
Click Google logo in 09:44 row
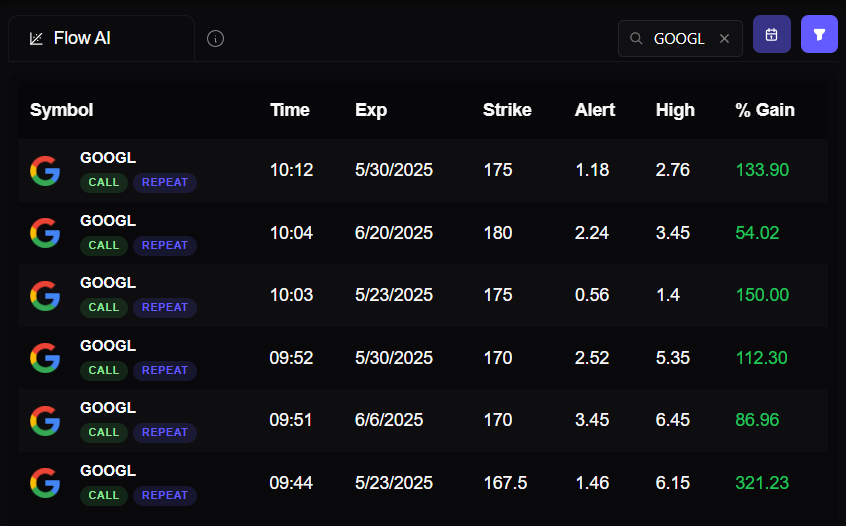(45, 483)
